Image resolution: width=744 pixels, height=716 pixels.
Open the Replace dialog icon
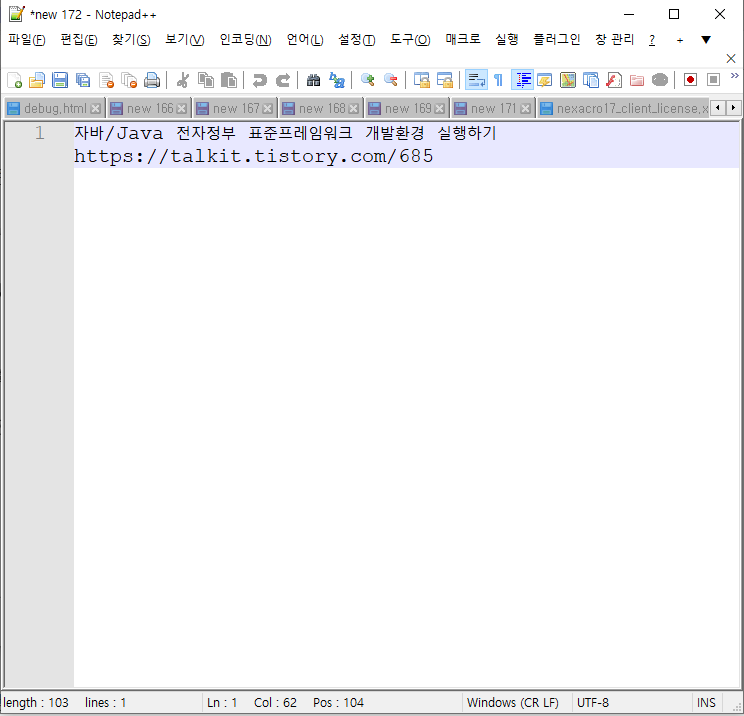point(336,80)
